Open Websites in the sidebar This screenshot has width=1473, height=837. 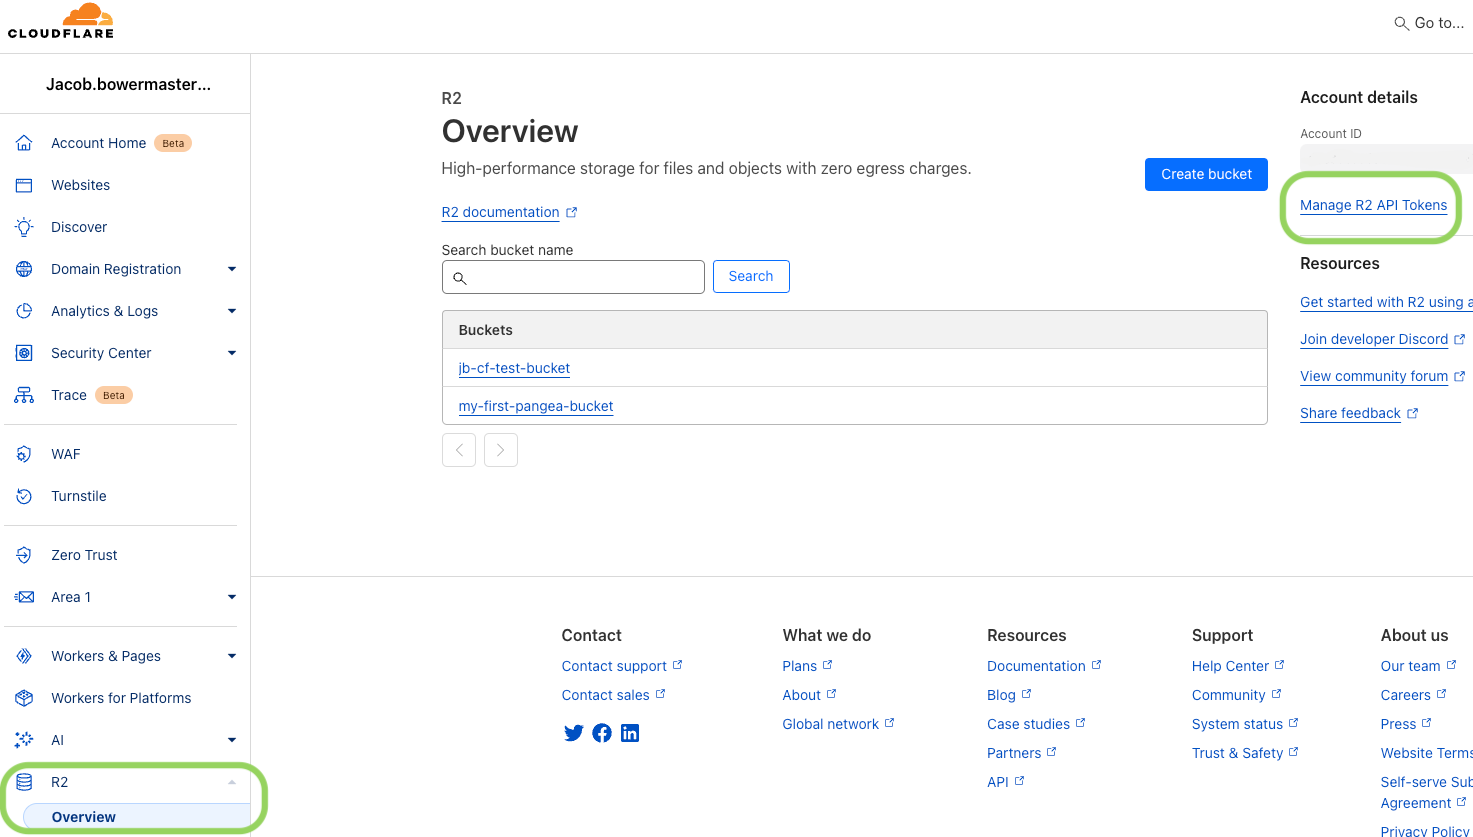coord(81,185)
